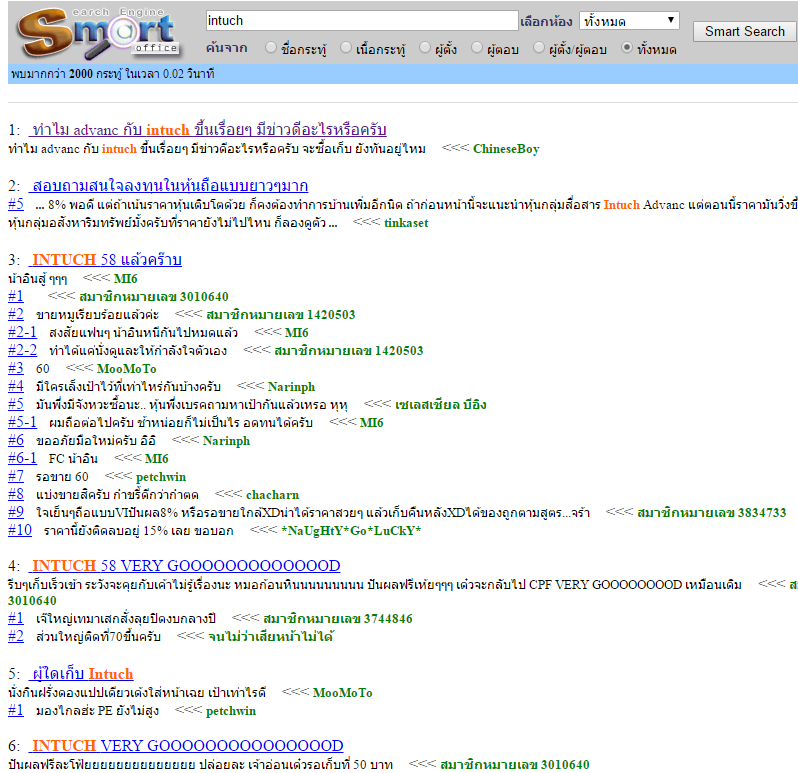Jump to reply #2-1 in thread 3
Screen dimensions: 798x773
point(22,332)
